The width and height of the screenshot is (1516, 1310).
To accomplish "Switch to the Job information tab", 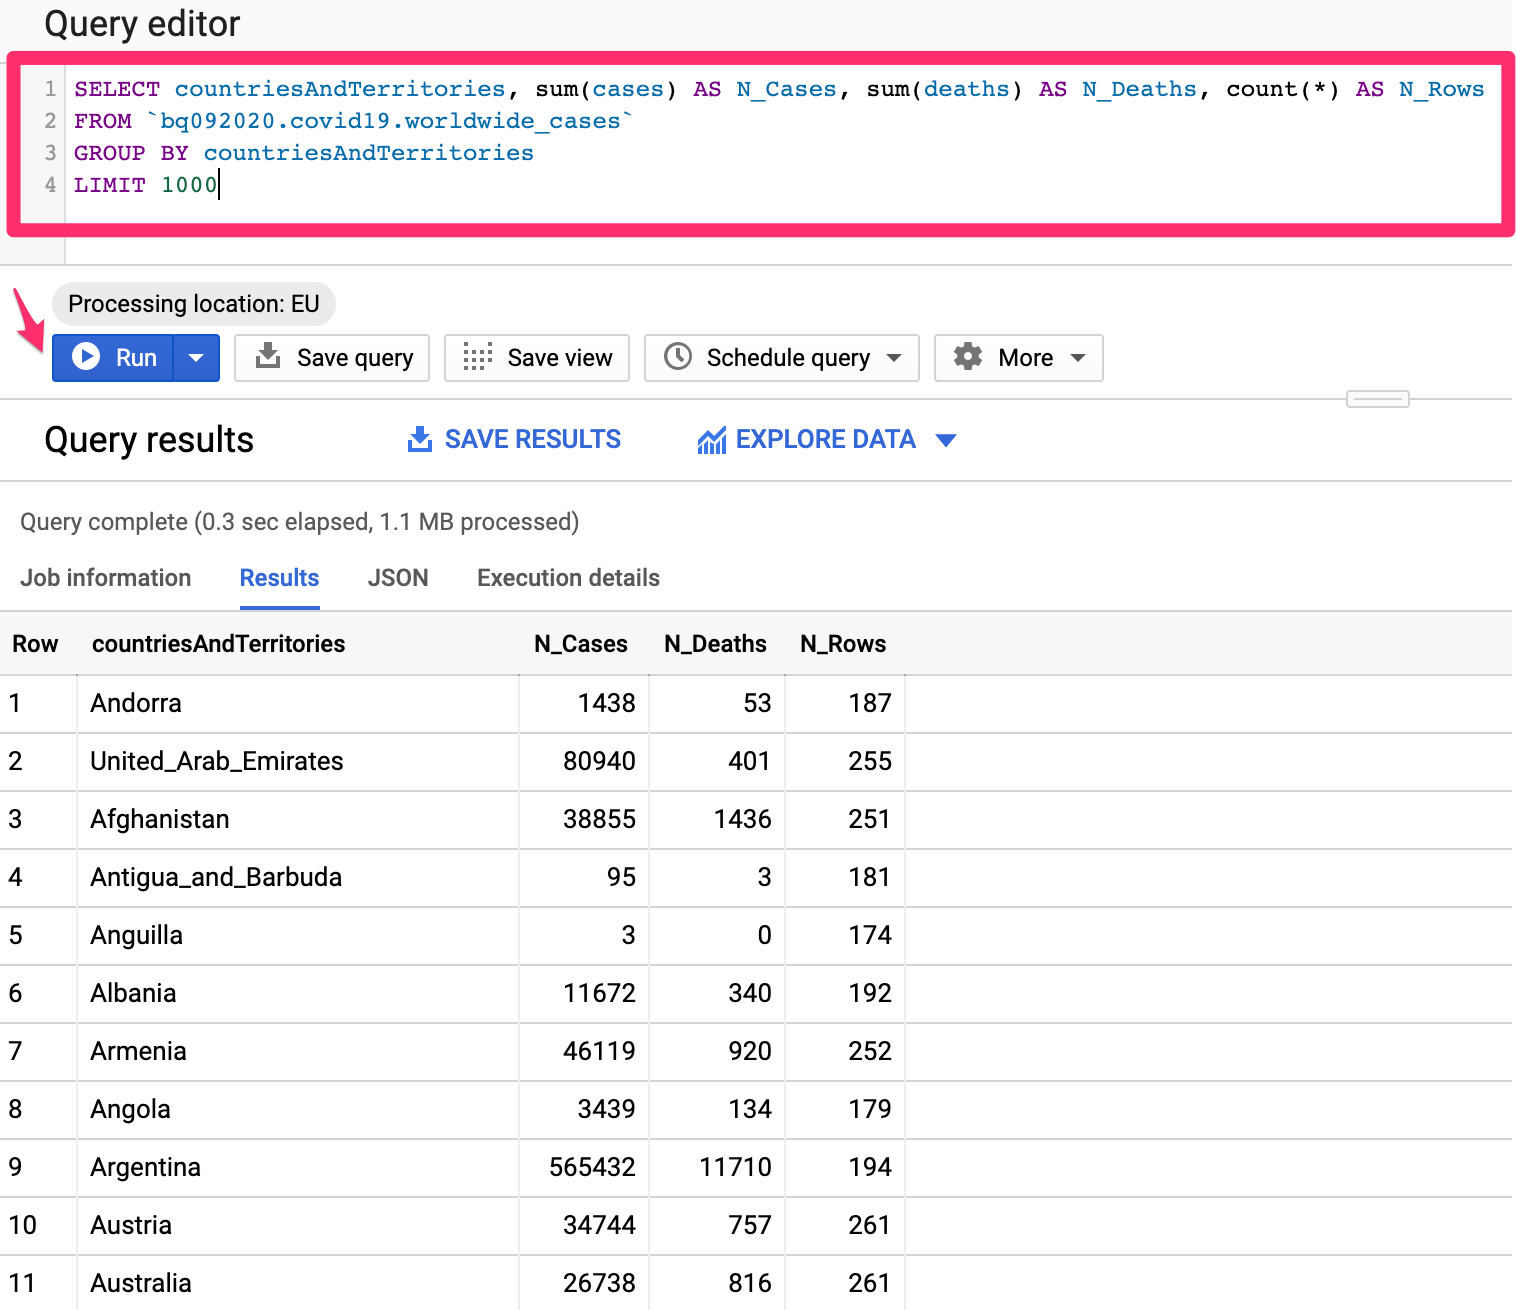I will point(106,578).
